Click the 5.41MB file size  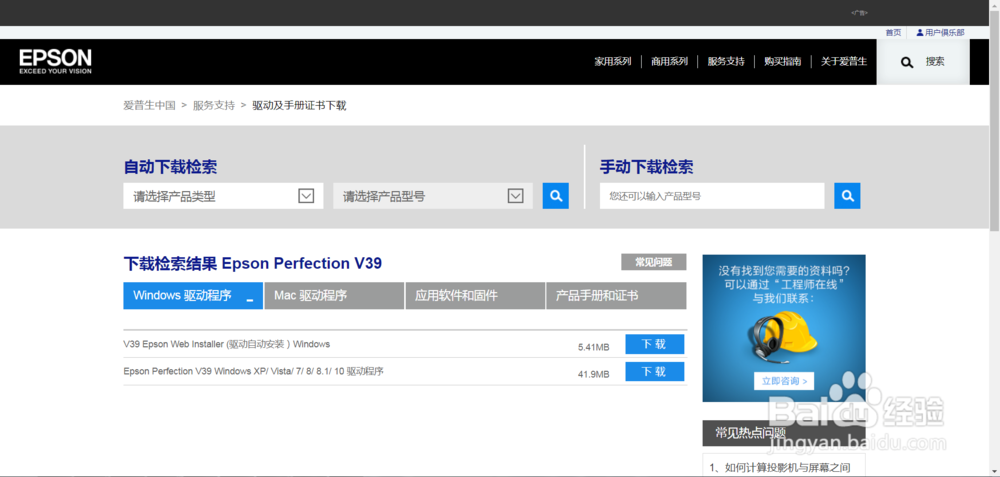point(593,348)
